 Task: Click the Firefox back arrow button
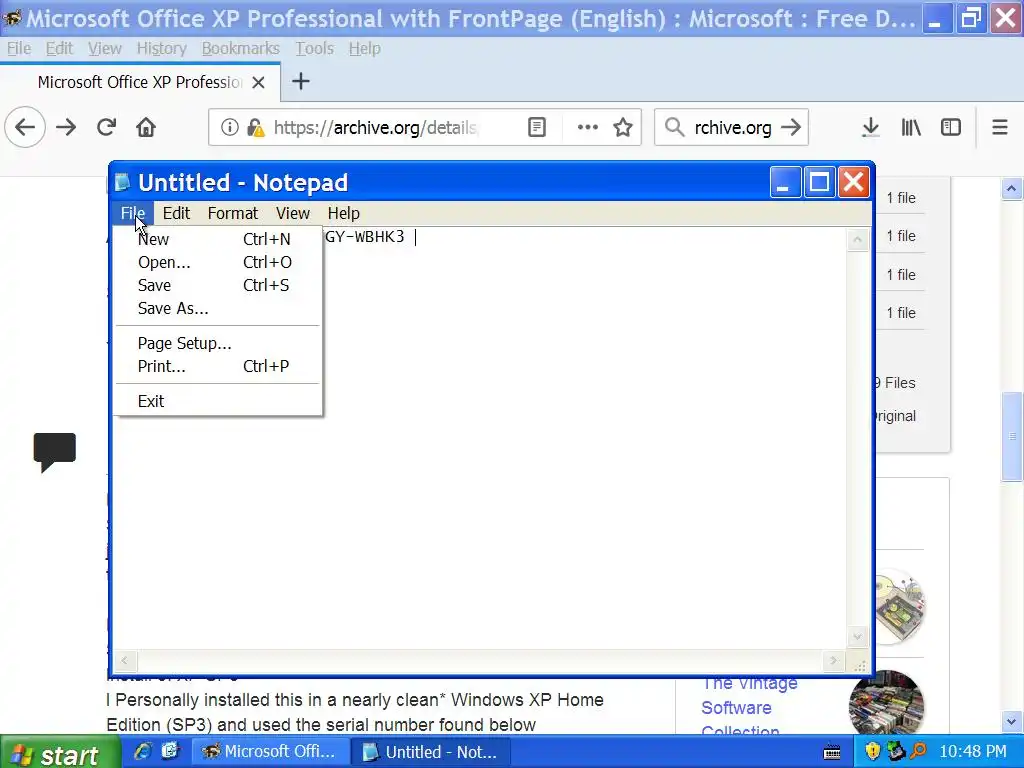click(x=25, y=127)
